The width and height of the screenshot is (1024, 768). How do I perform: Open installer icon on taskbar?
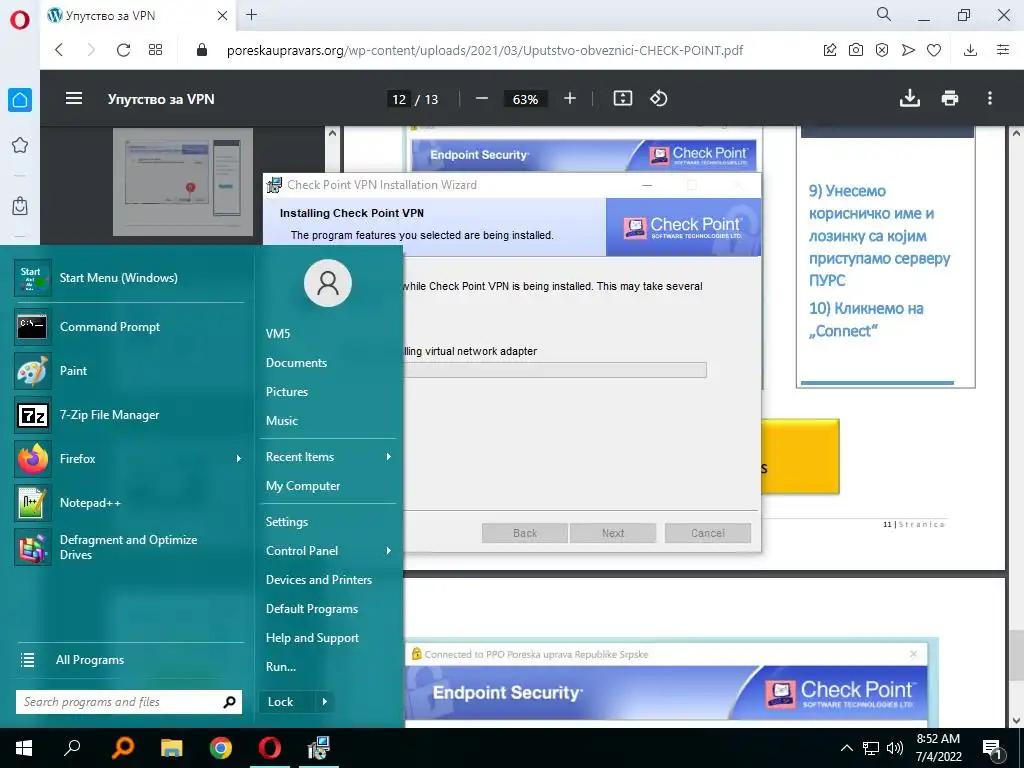[319, 748]
